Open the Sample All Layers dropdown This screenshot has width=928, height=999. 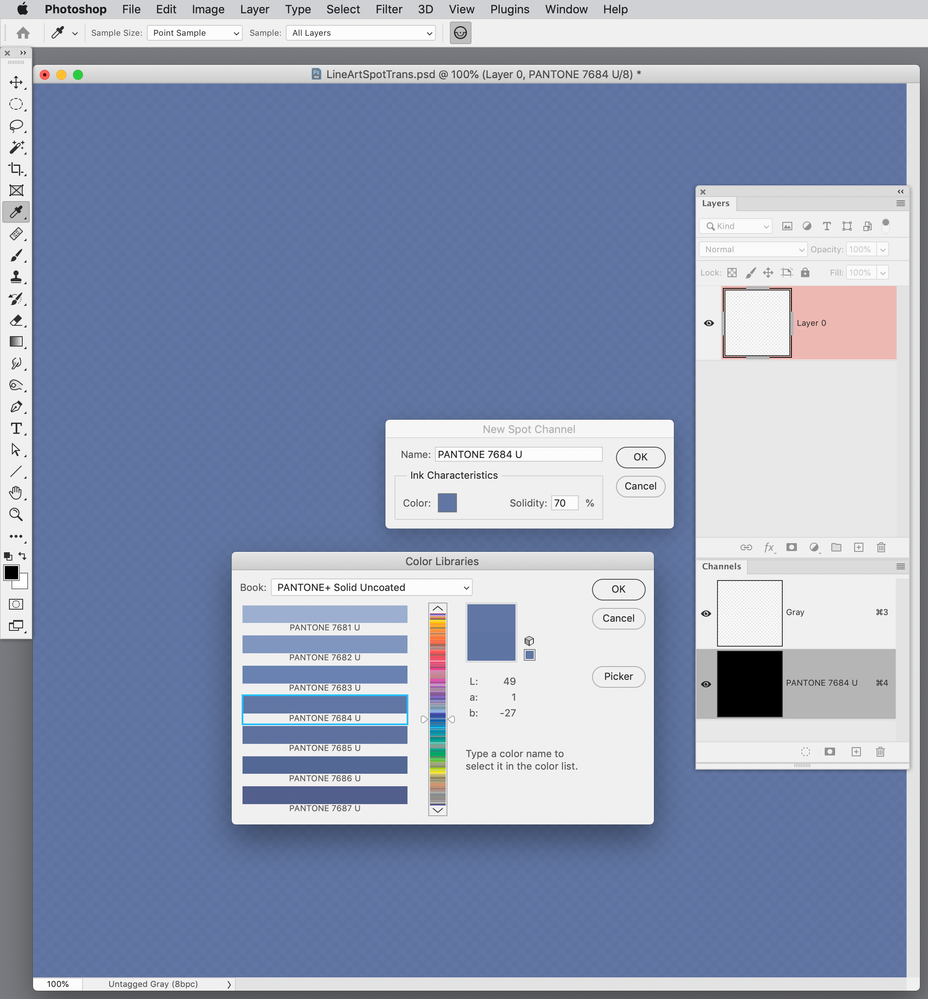click(x=360, y=33)
